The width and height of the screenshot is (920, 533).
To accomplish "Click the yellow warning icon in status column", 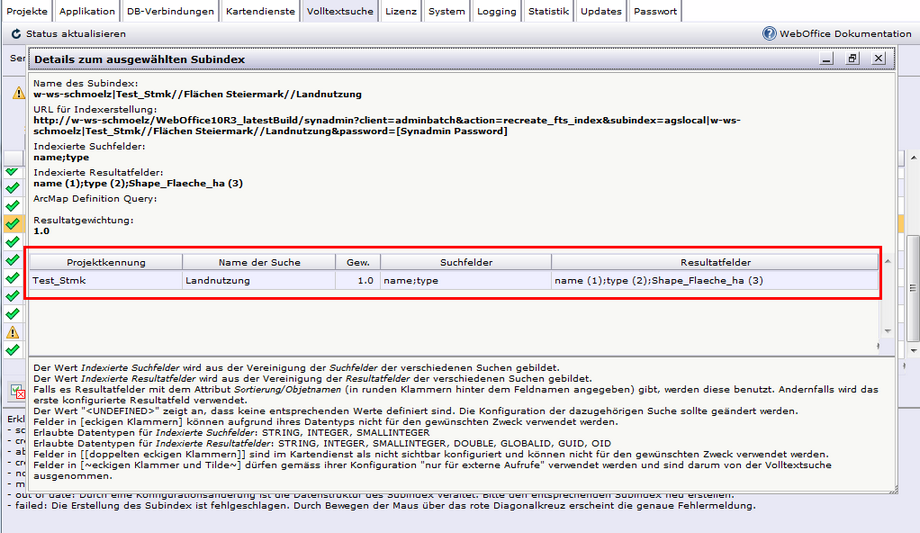I will pos(12,332).
